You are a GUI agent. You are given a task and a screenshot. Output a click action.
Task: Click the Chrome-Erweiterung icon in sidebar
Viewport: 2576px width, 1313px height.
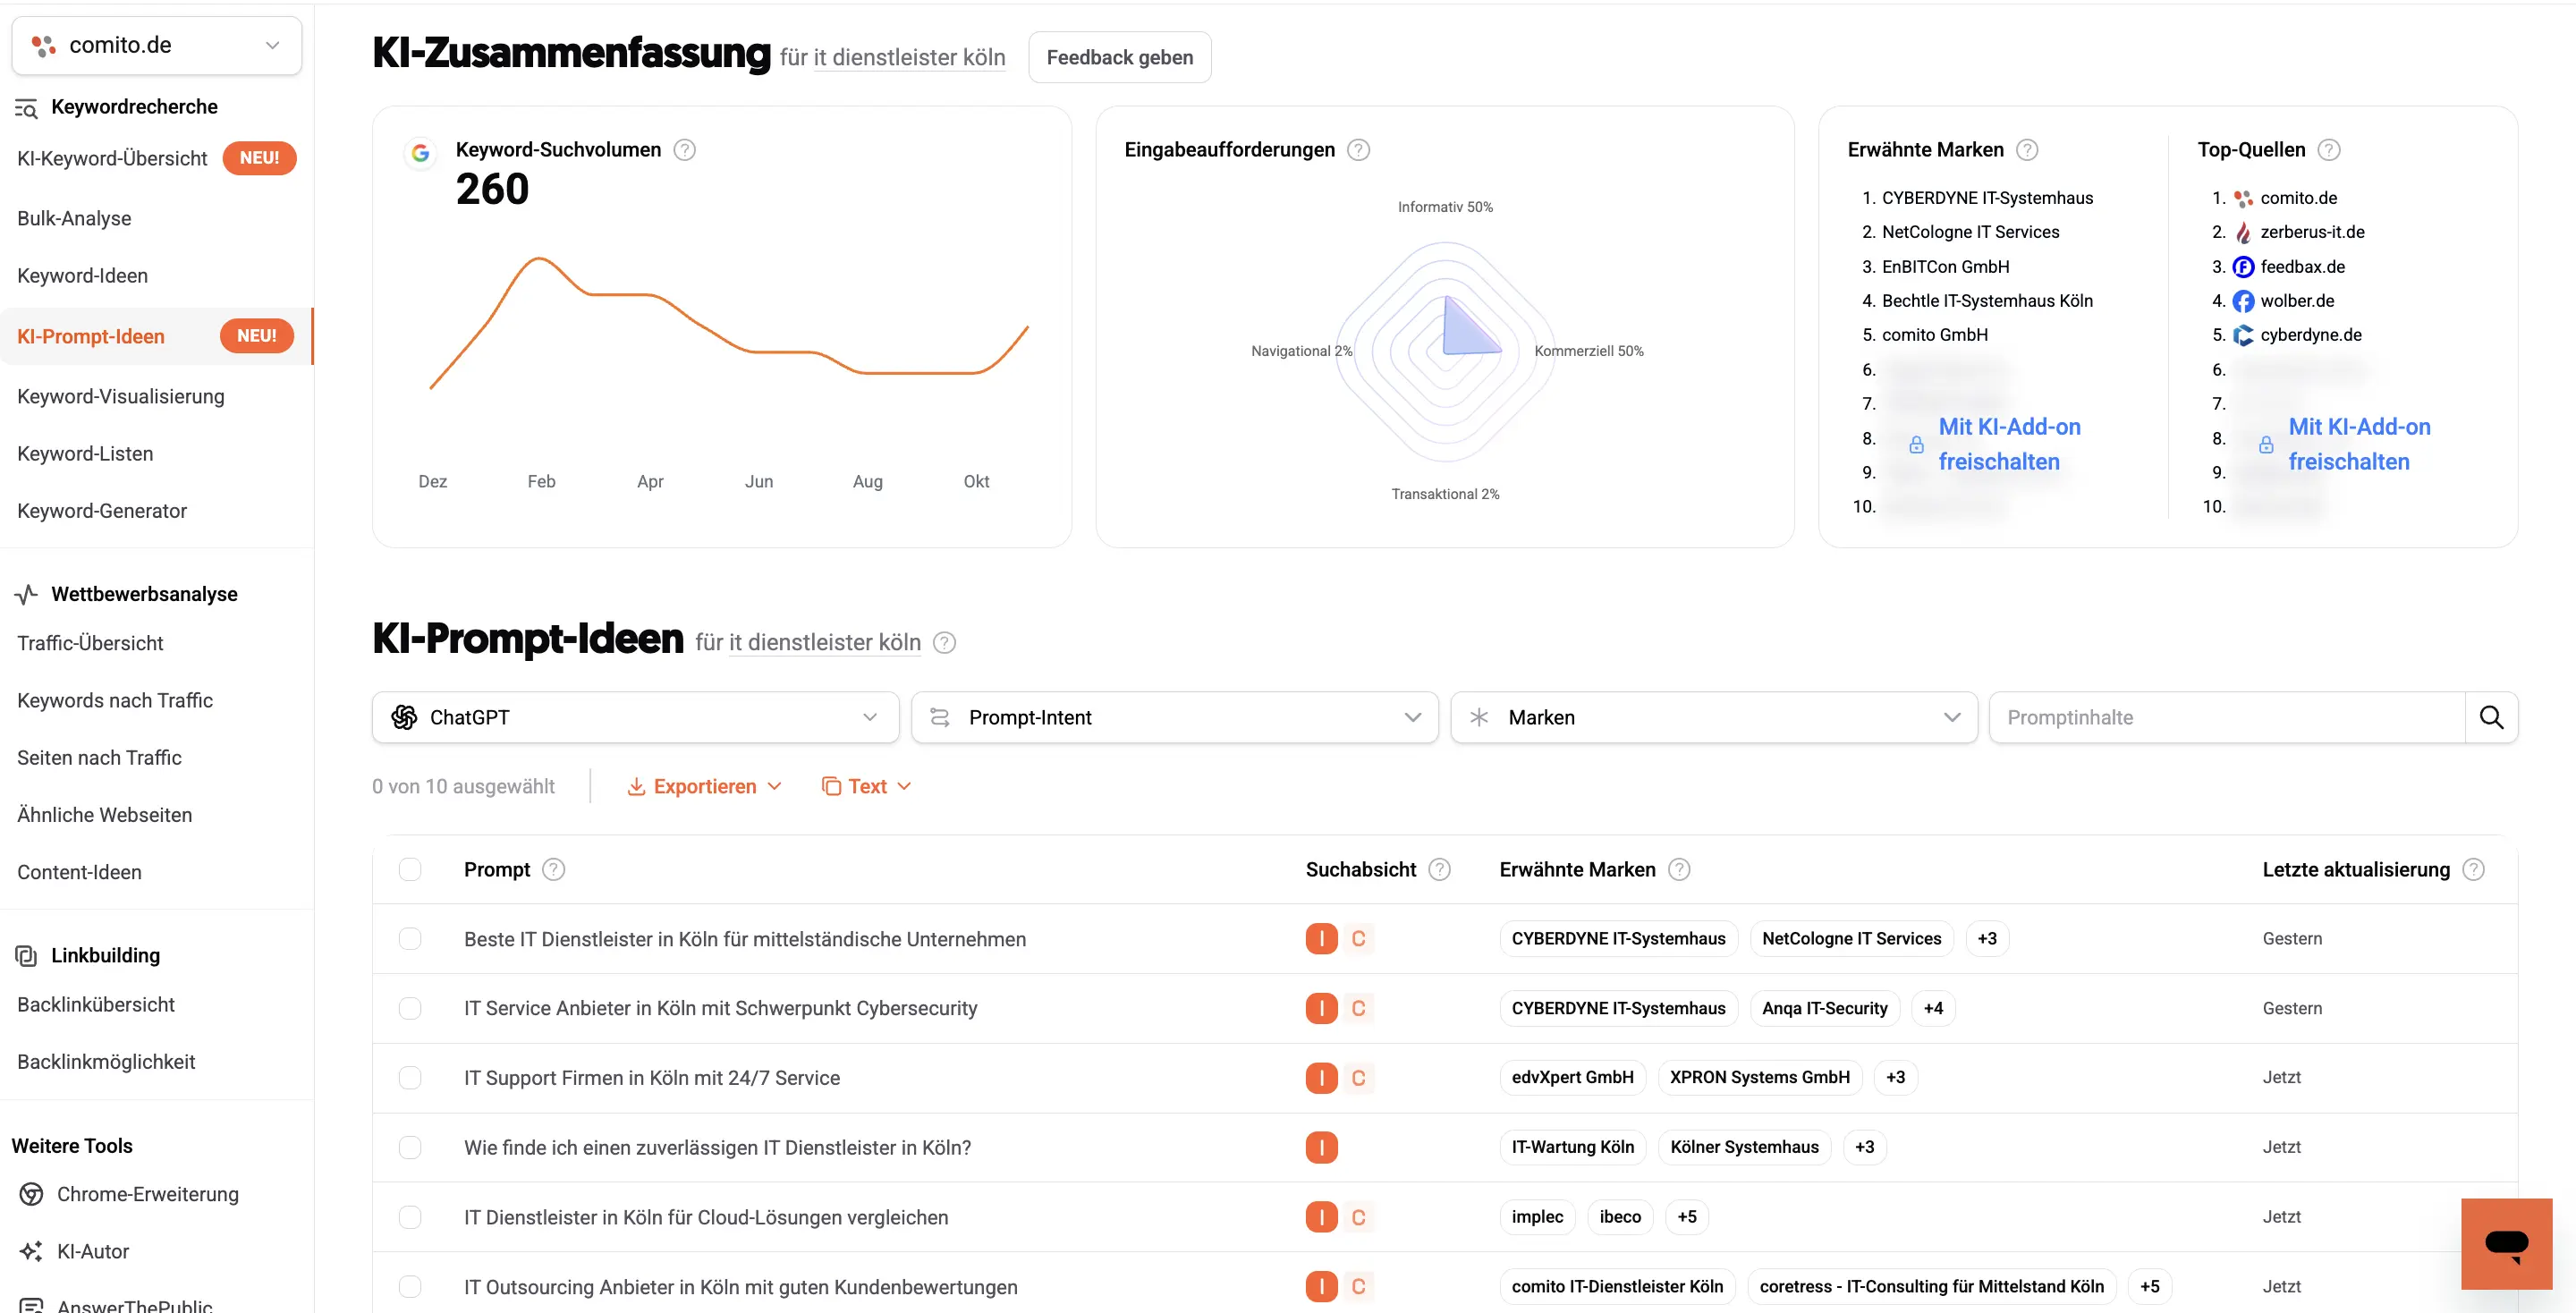[x=32, y=1194]
